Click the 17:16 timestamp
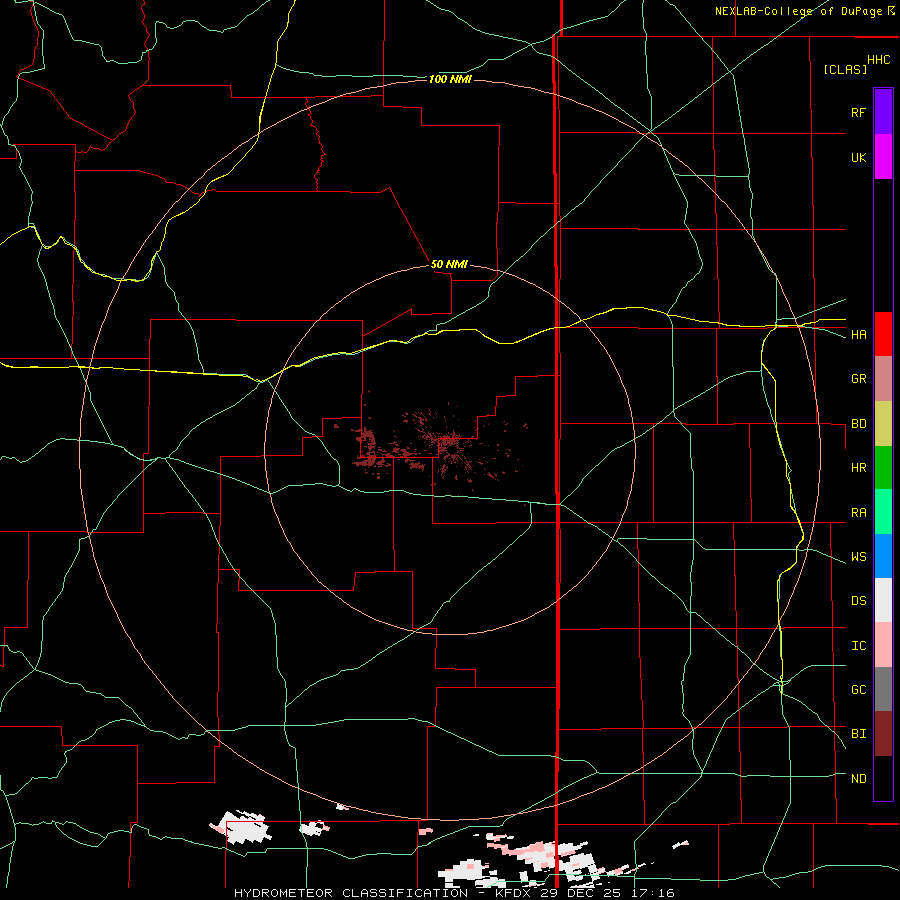The image size is (900, 900). click(655, 893)
